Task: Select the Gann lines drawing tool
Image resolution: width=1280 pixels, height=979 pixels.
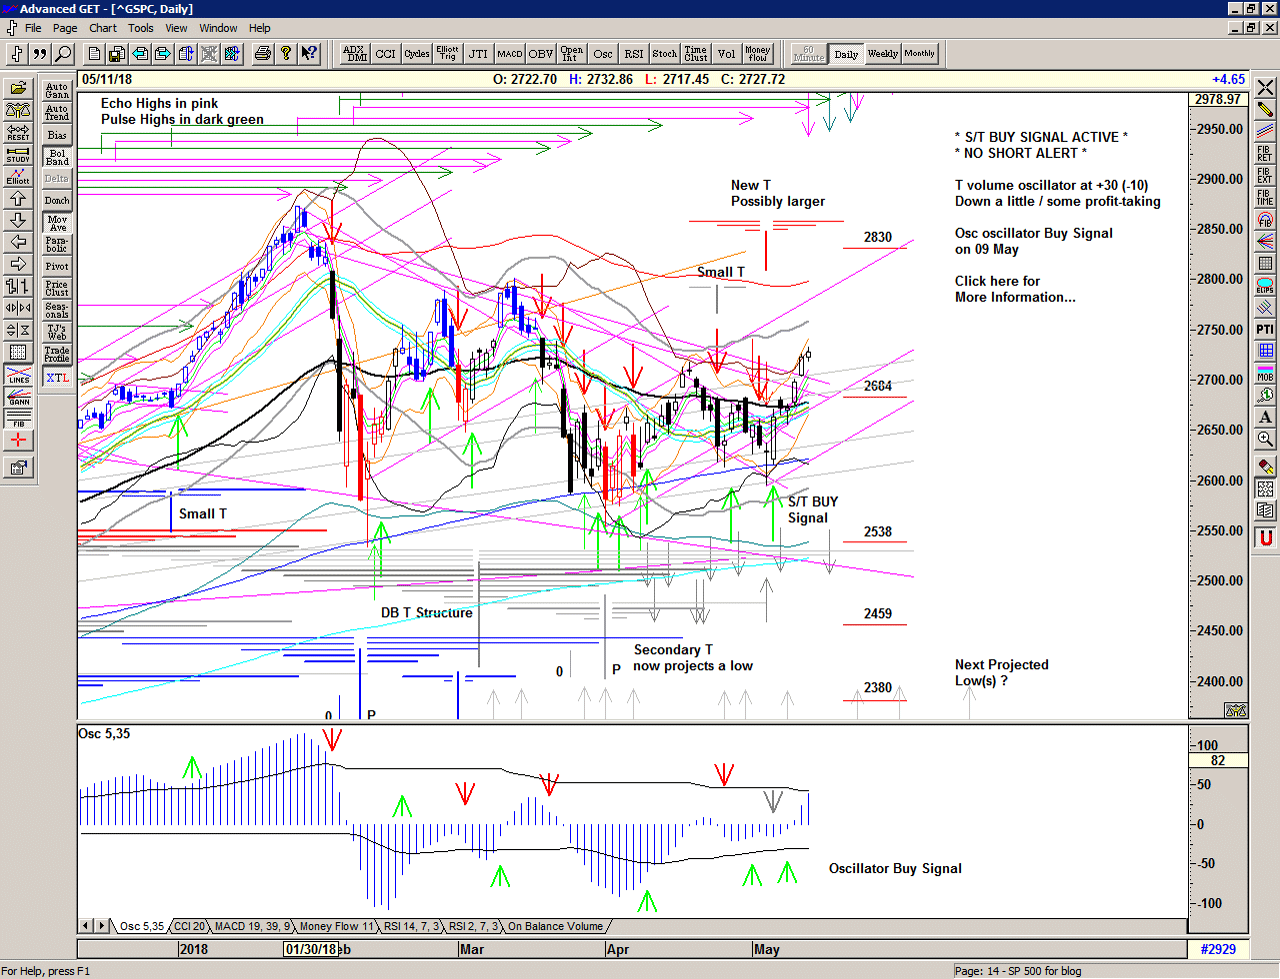Action: pos(18,397)
